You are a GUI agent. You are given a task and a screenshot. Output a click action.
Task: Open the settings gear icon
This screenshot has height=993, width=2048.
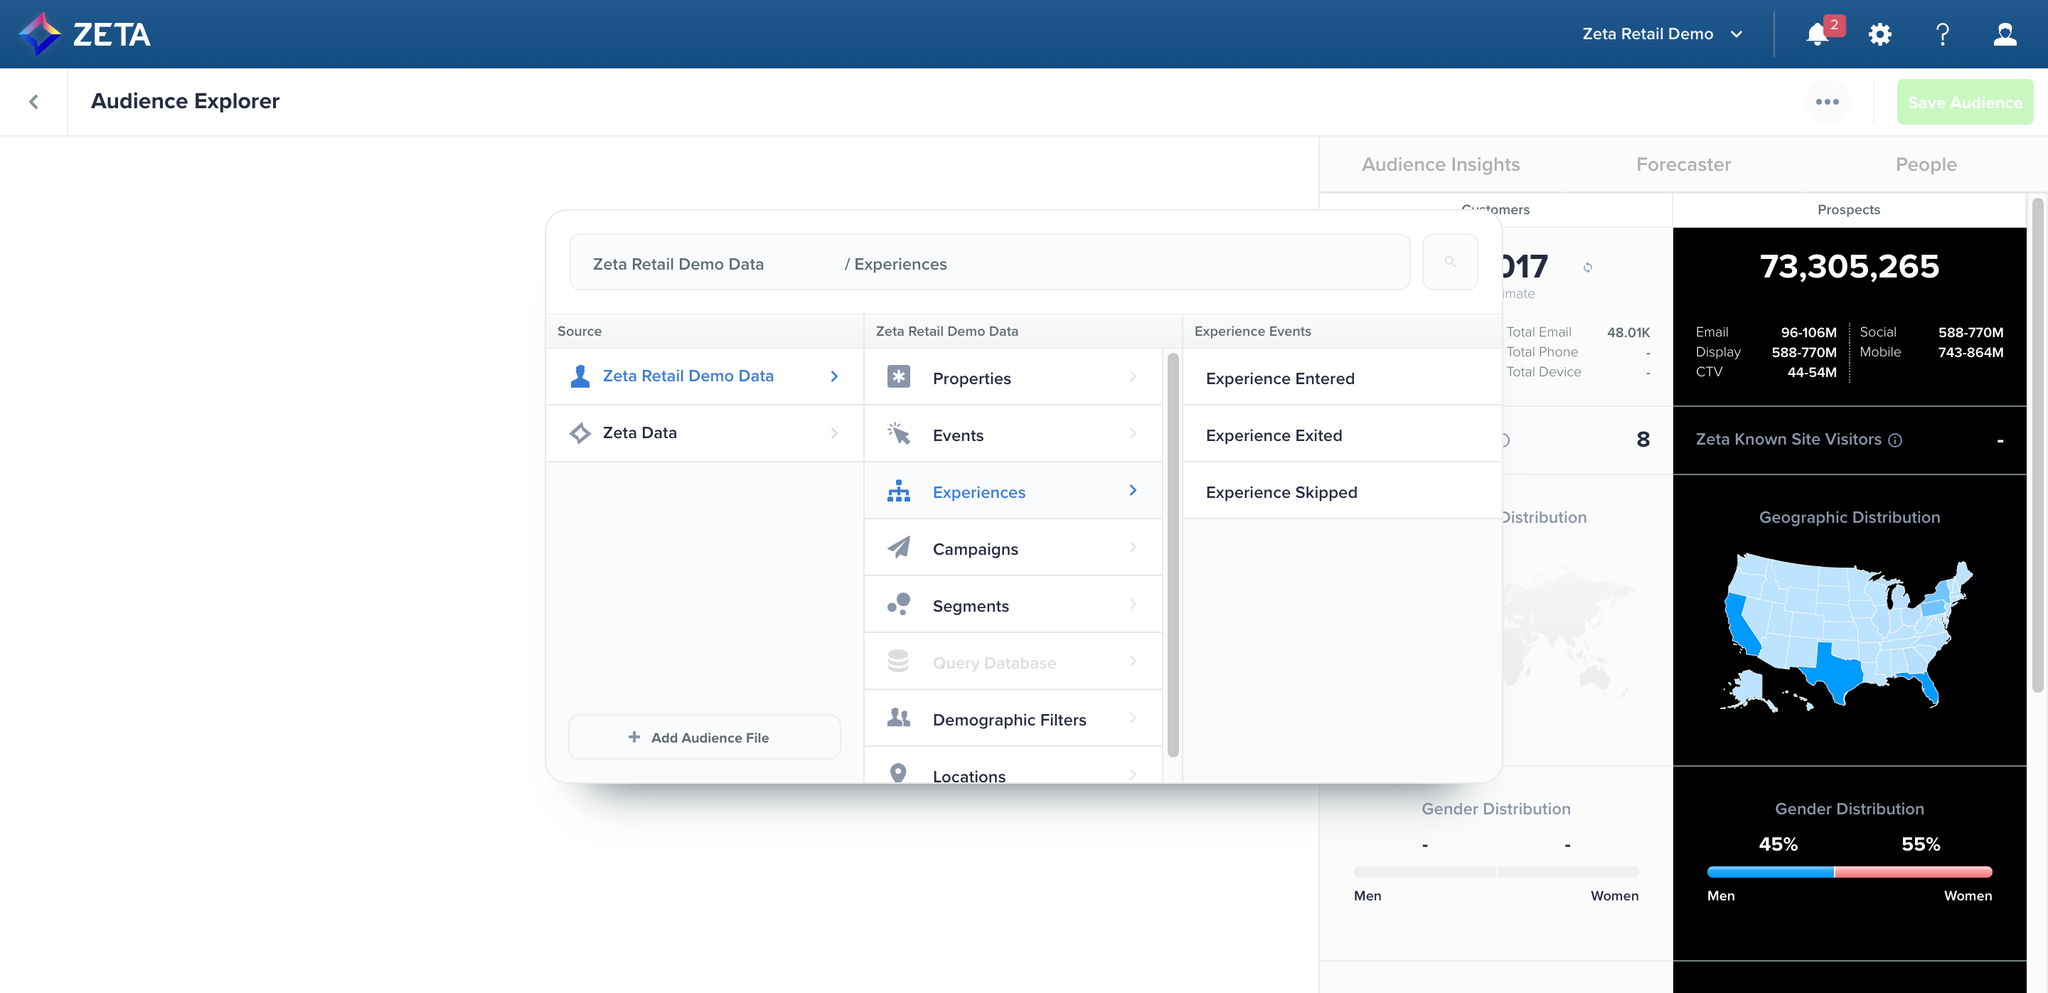click(1880, 35)
